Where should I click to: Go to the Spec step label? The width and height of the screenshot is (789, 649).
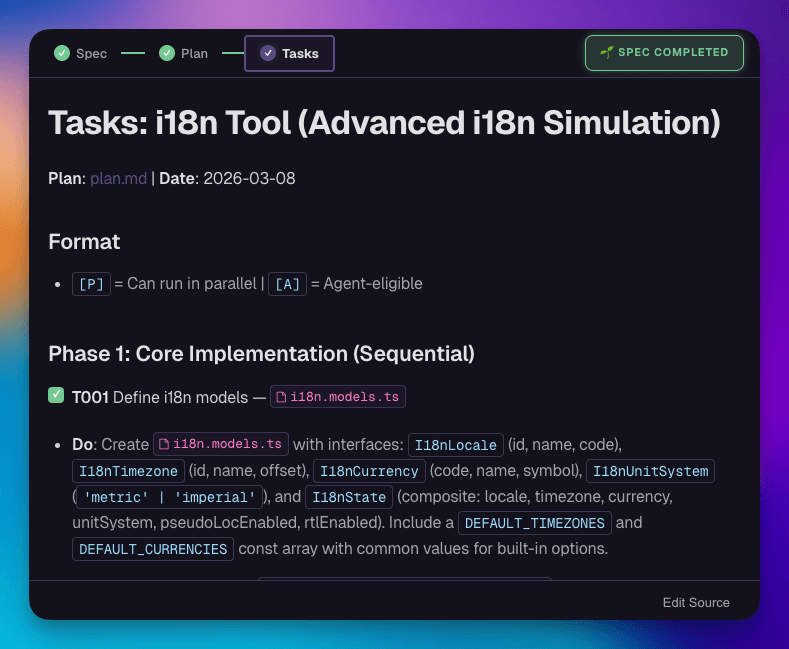coord(91,53)
